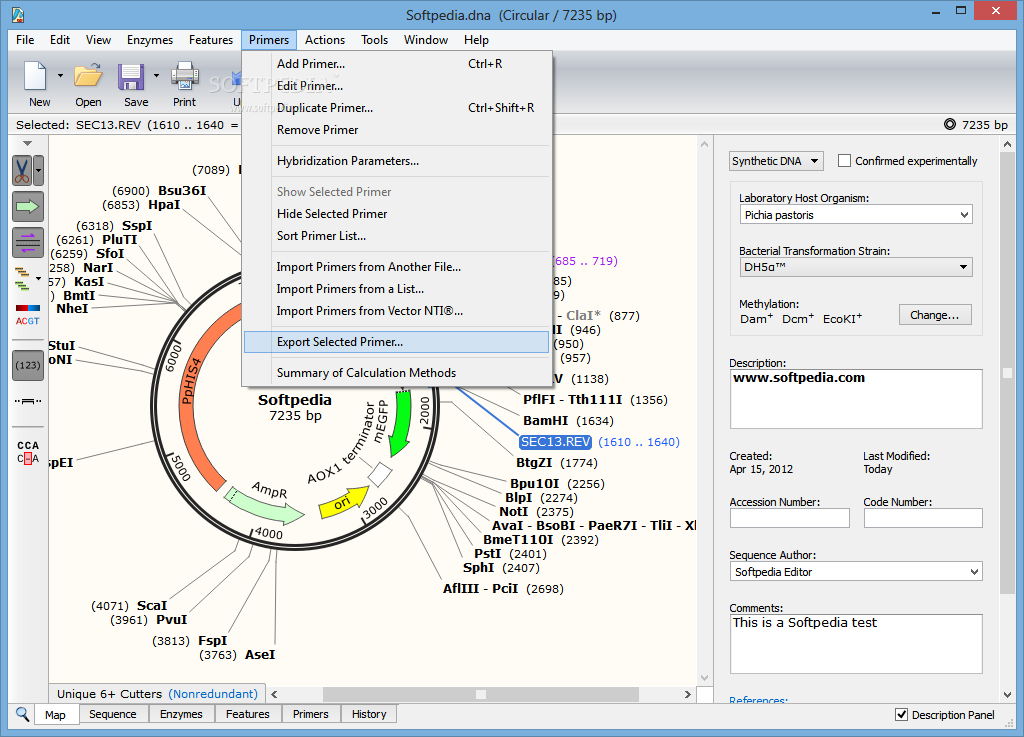Toggle the Description Panel checkbox
Image resolution: width=1024 pixels, height=737 pixels.
click(901, 715)
